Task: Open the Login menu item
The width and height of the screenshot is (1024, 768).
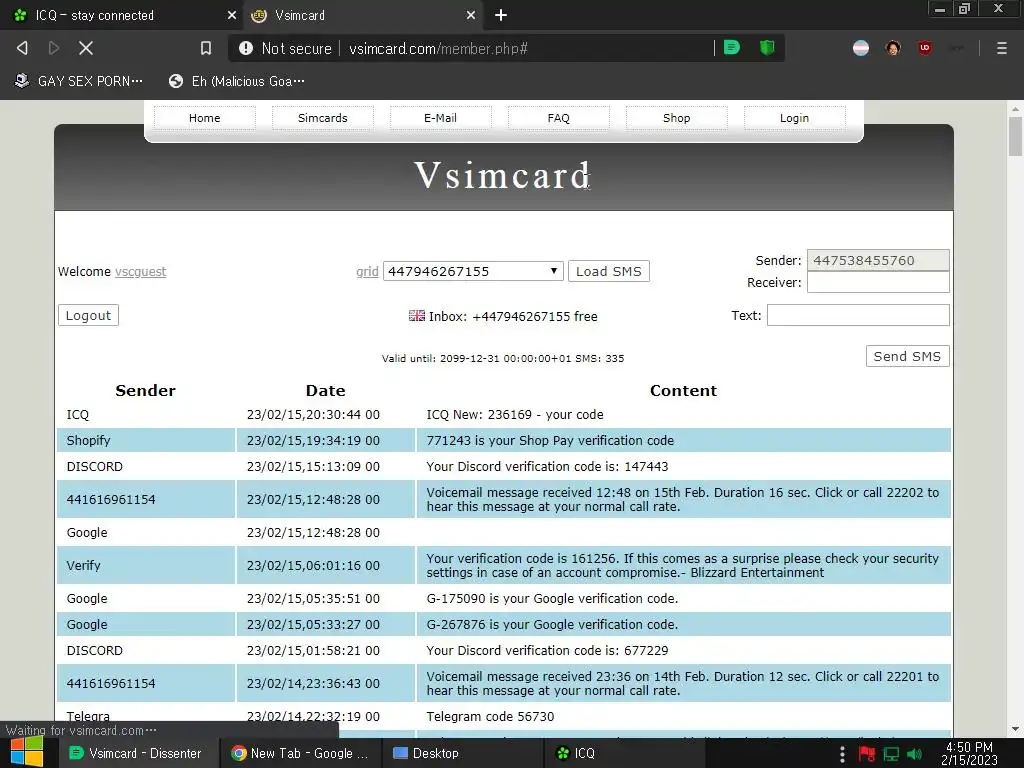Action: point(794,118)
